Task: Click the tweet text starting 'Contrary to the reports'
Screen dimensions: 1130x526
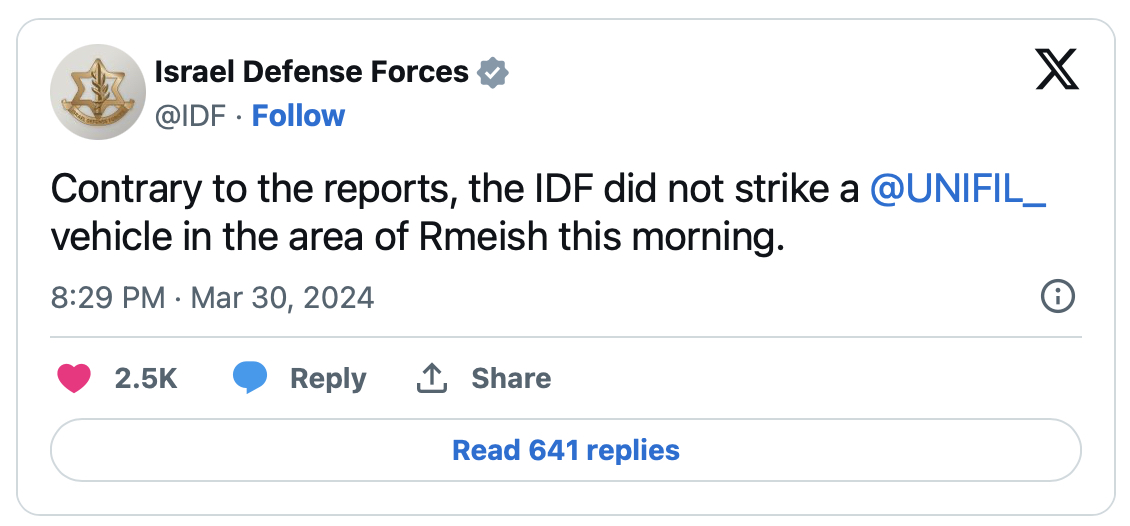Action: (300, 190)
